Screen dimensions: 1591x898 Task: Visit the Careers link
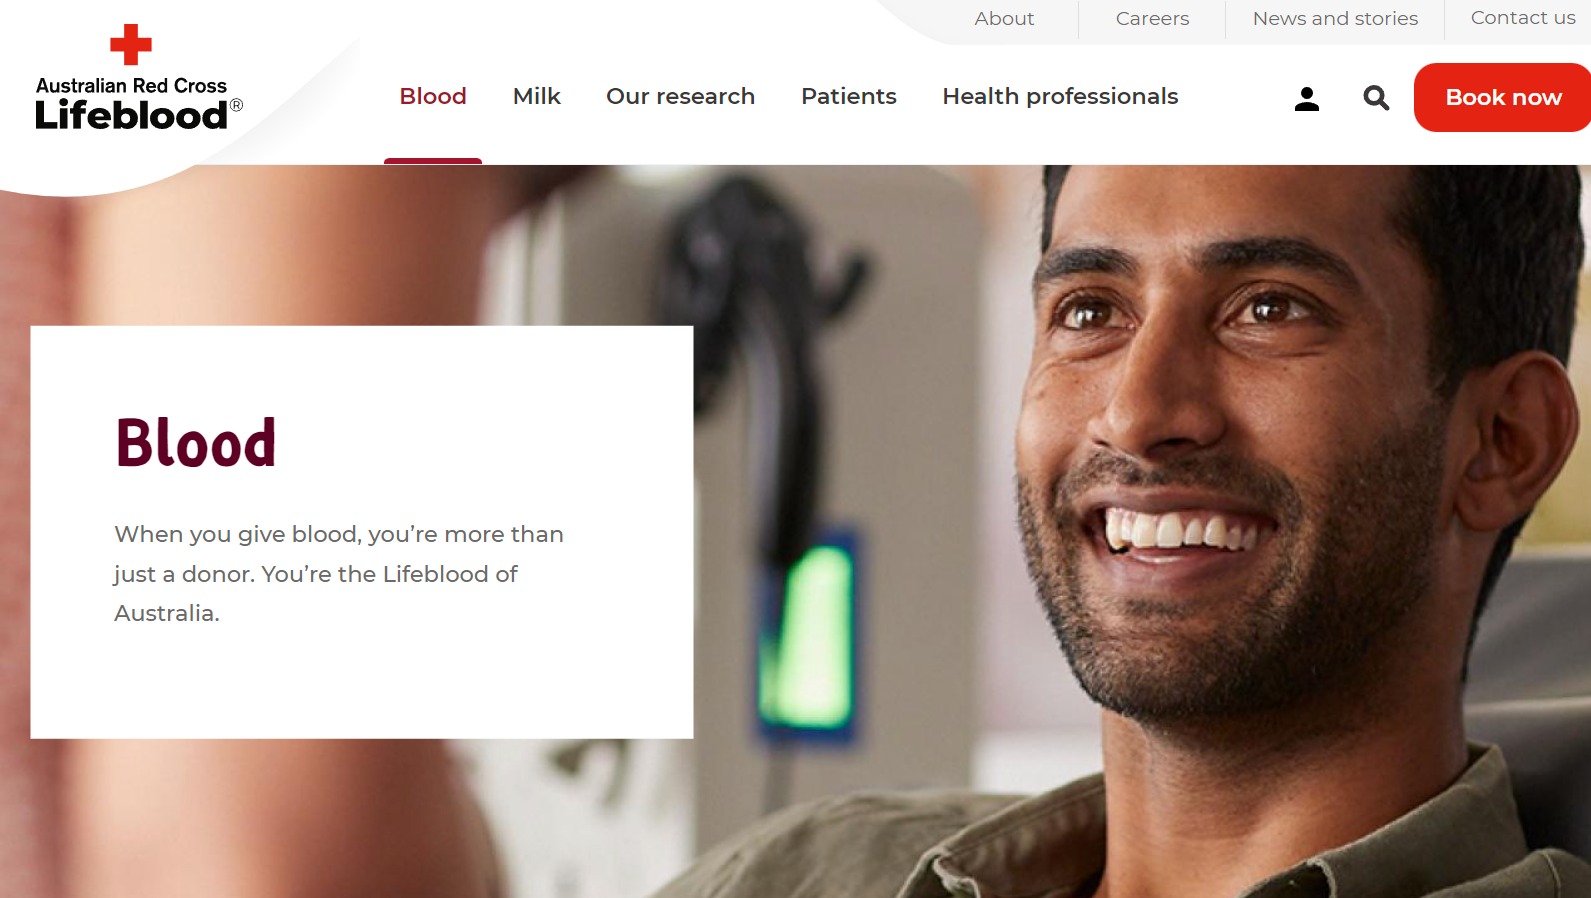[1152, 18]
